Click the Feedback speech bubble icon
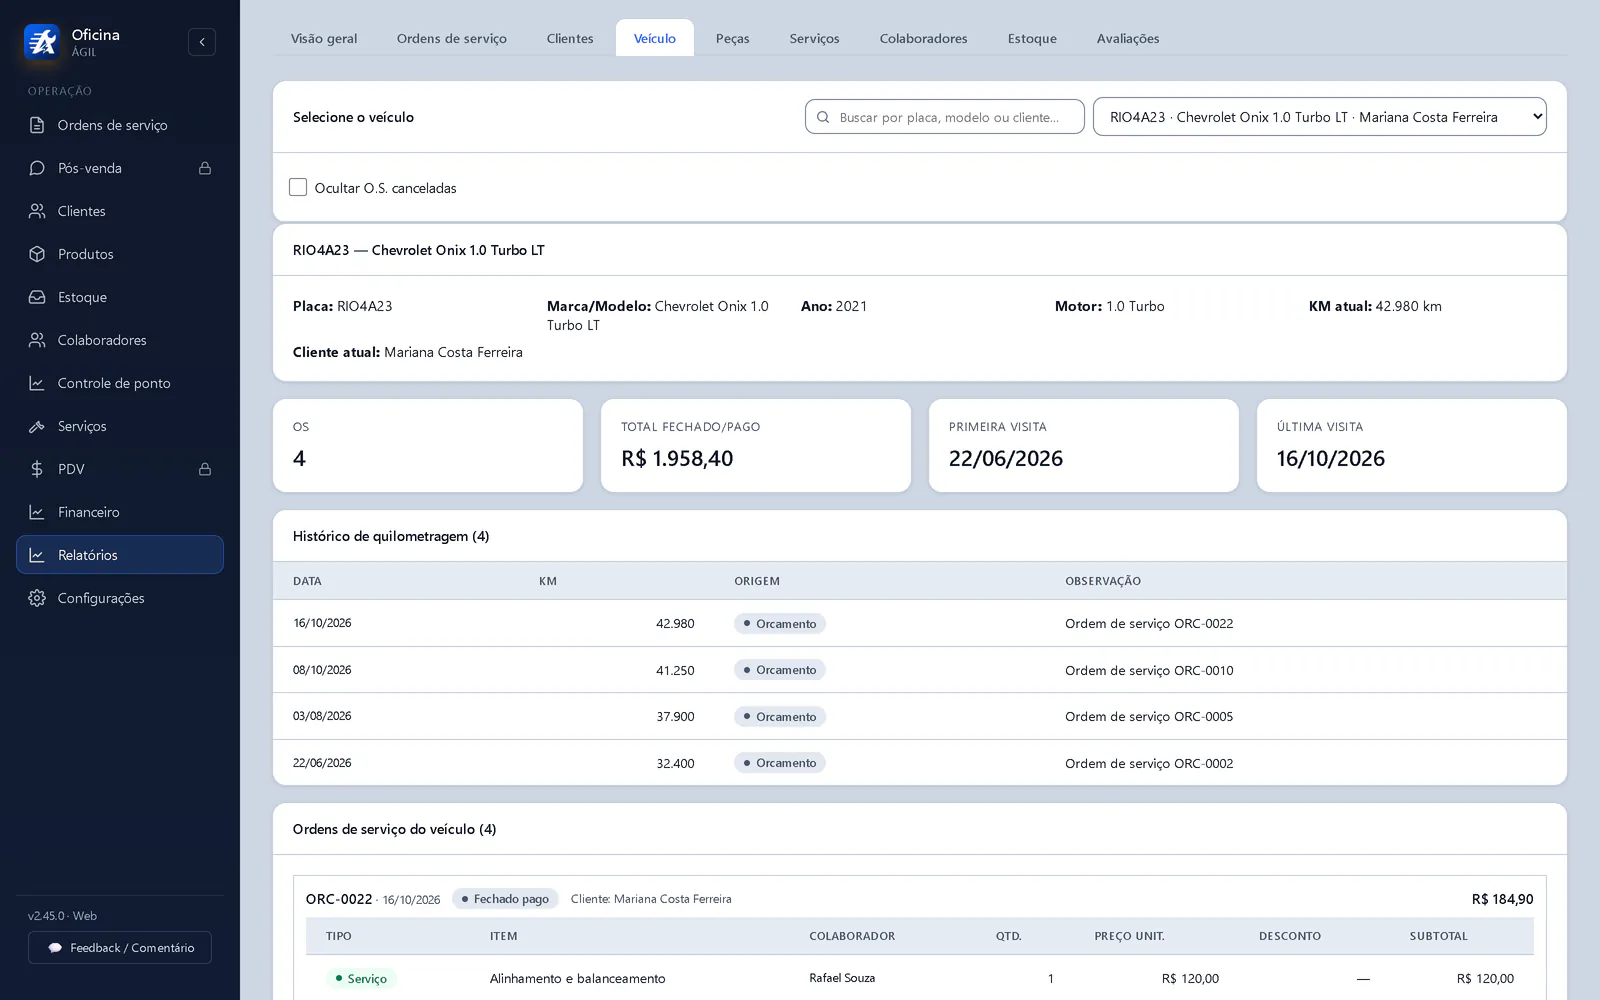 [55, 948]
